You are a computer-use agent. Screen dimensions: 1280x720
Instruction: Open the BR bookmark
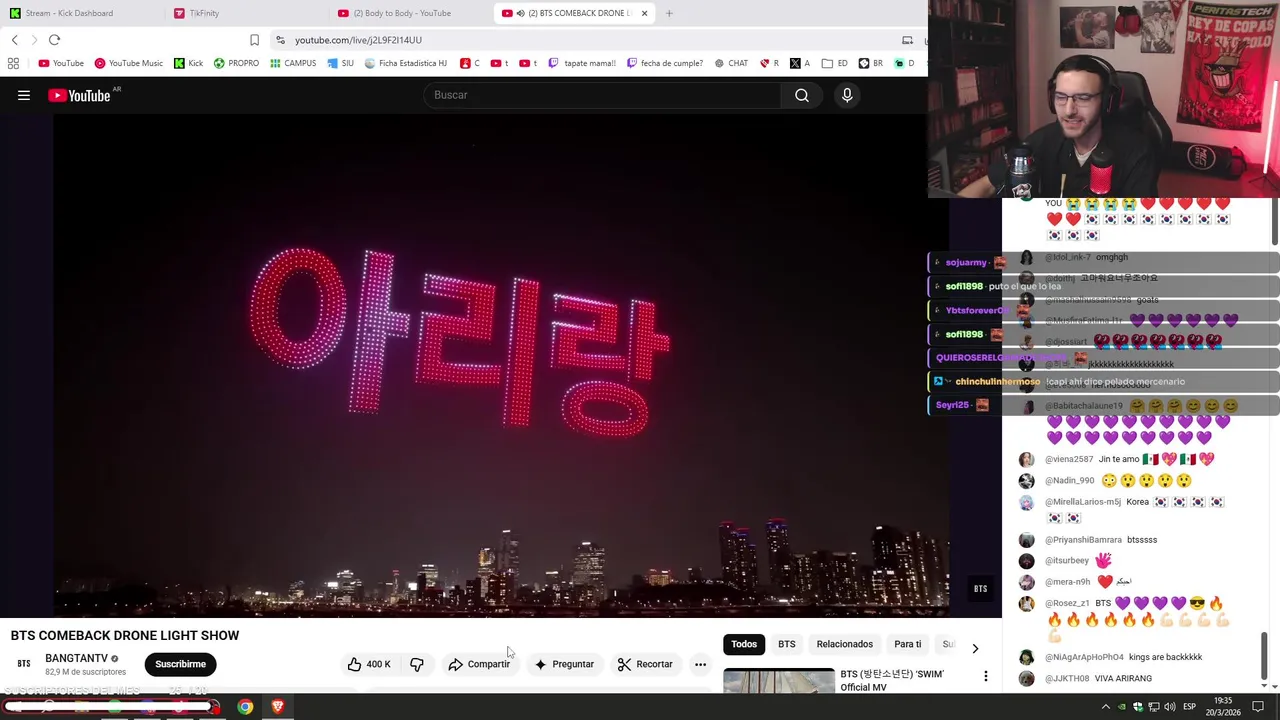[x=871, y=63]
